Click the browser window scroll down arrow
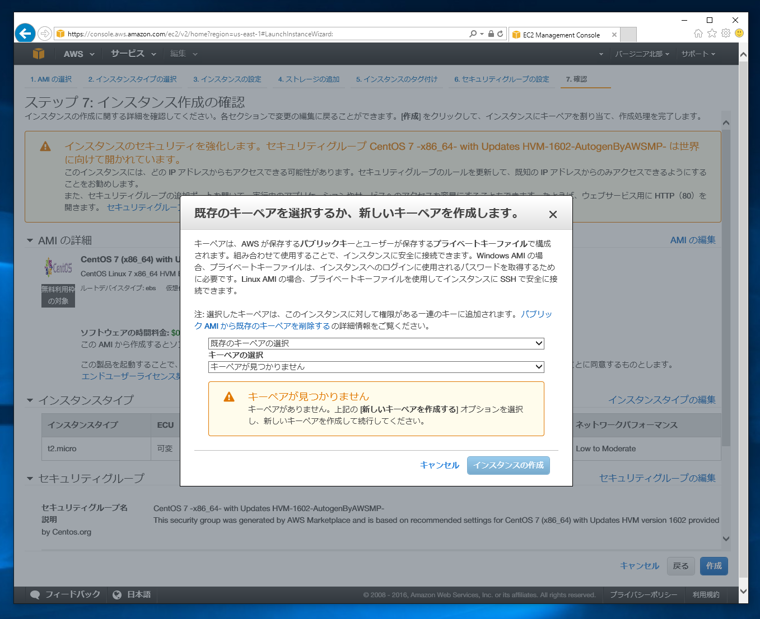The width and height of the screenshot is (760, 619). (744, 591)
